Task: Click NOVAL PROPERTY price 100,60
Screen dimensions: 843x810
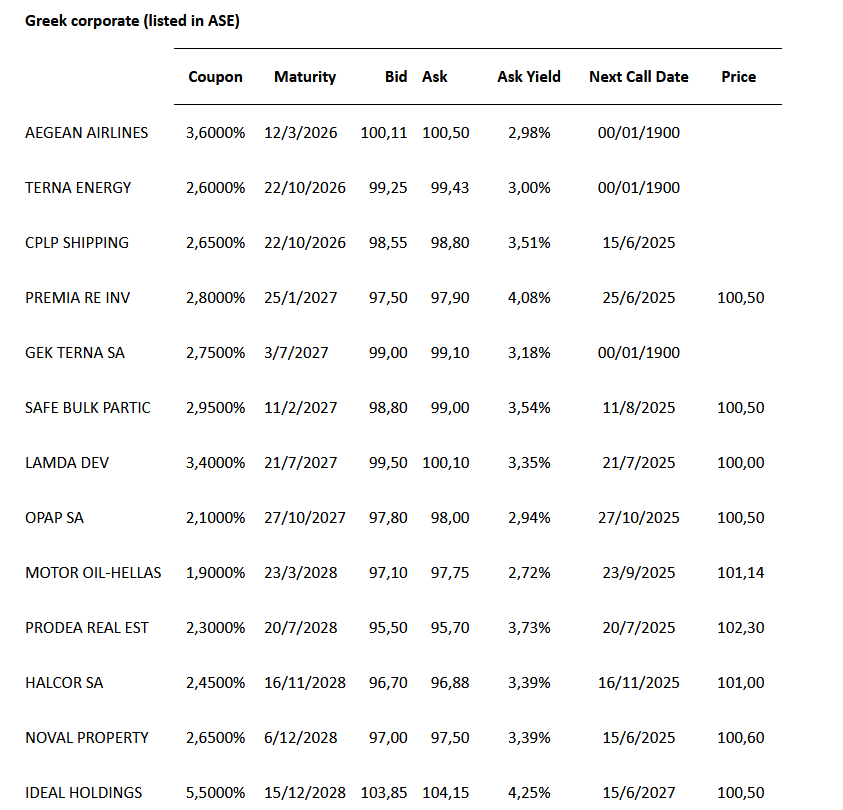Action: click(741, 738)
